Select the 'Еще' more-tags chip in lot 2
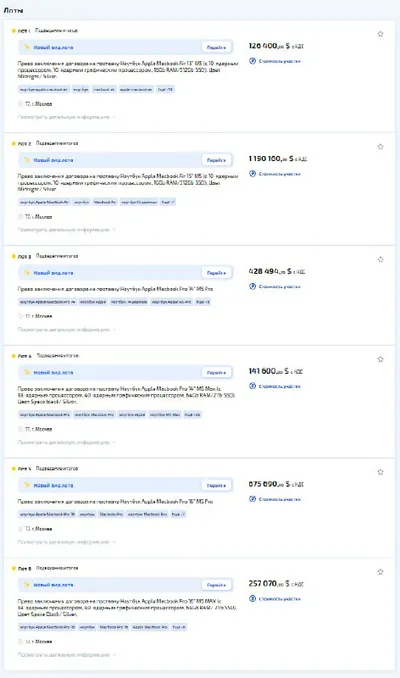Screen dimensions: 400x678 pos(168,202)
